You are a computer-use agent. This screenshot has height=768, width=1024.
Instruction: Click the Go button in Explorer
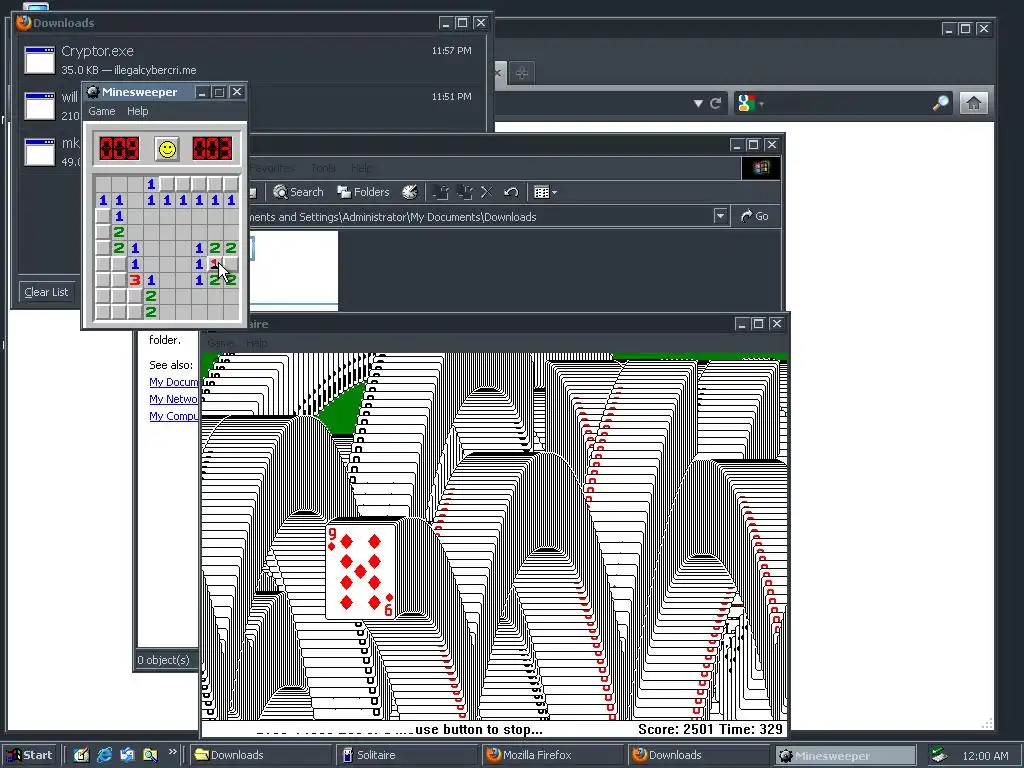[754, 216]
